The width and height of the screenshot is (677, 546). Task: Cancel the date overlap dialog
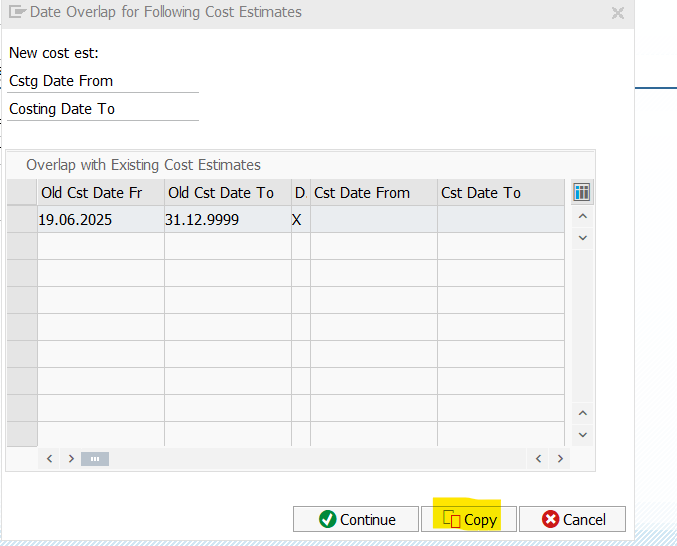click(573, 519)
